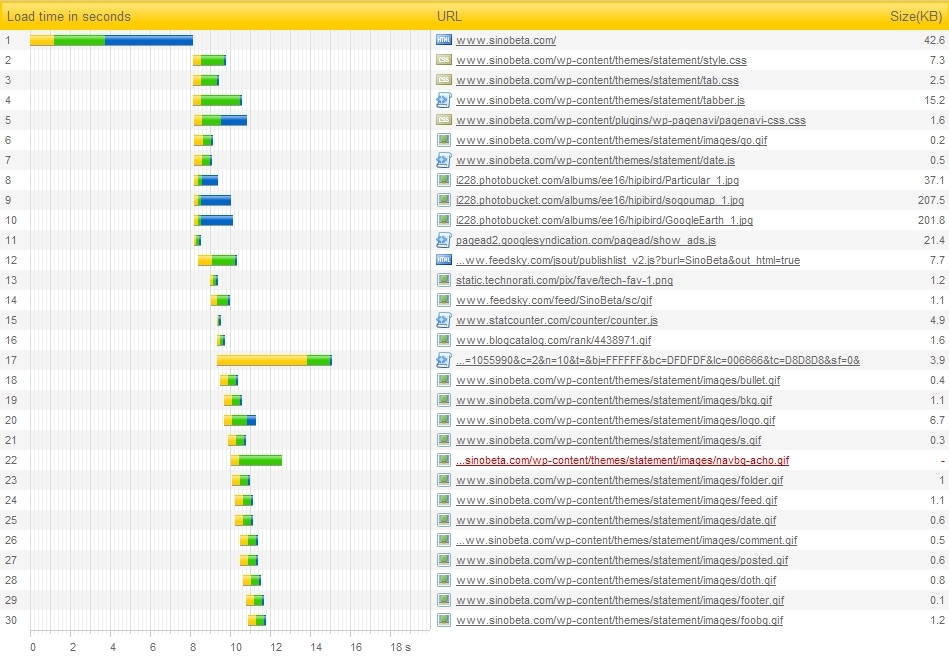Screen dimensions: 949x659
Task: Click the 201.8 size value
Action: coord(931,220)
